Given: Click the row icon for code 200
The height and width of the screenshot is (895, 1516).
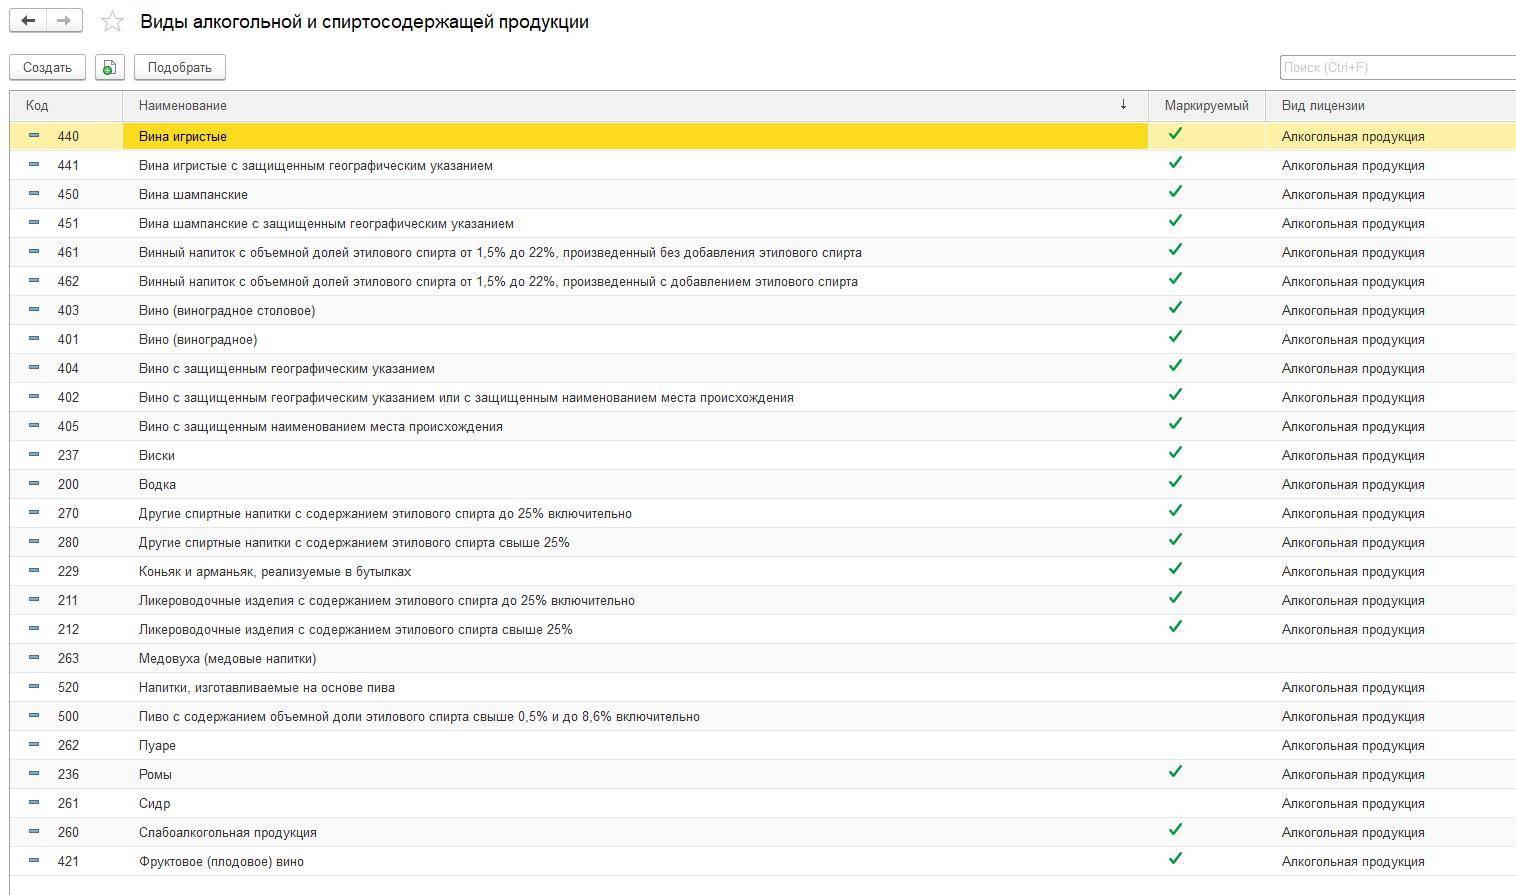Looking at the screenshot, I should (x=34, y=483).
